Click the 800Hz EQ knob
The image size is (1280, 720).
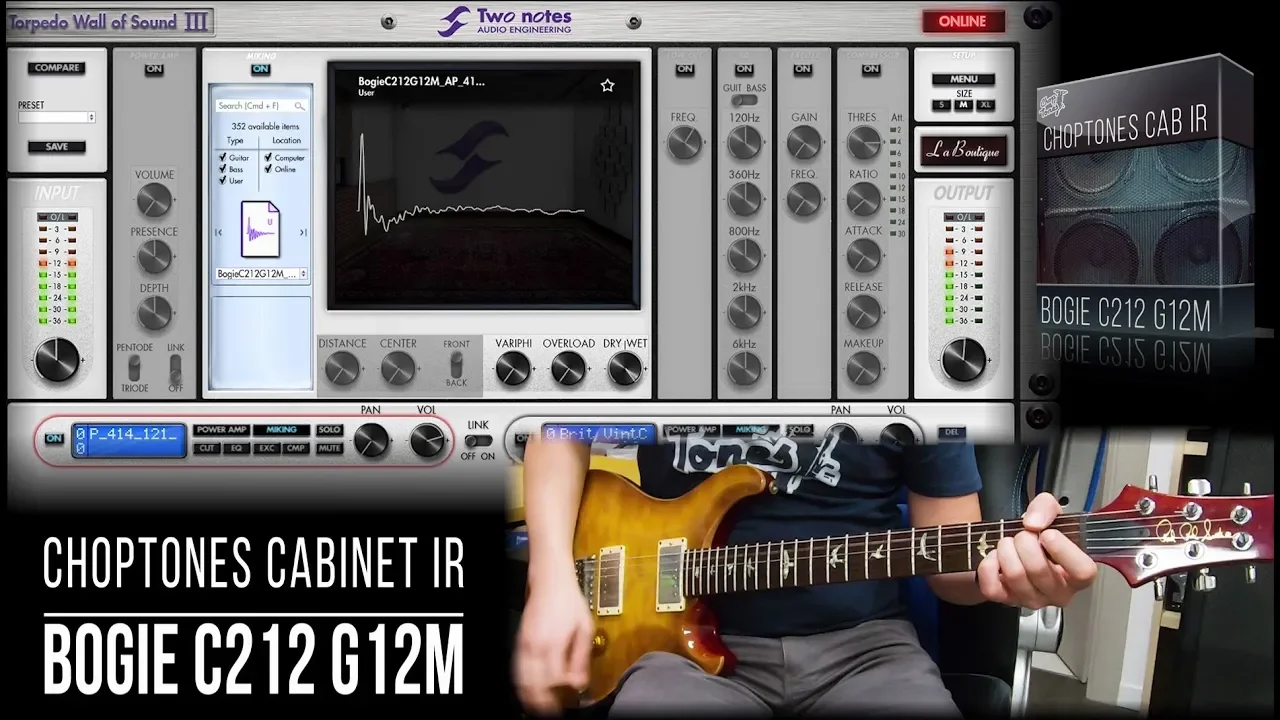[744, 256]
